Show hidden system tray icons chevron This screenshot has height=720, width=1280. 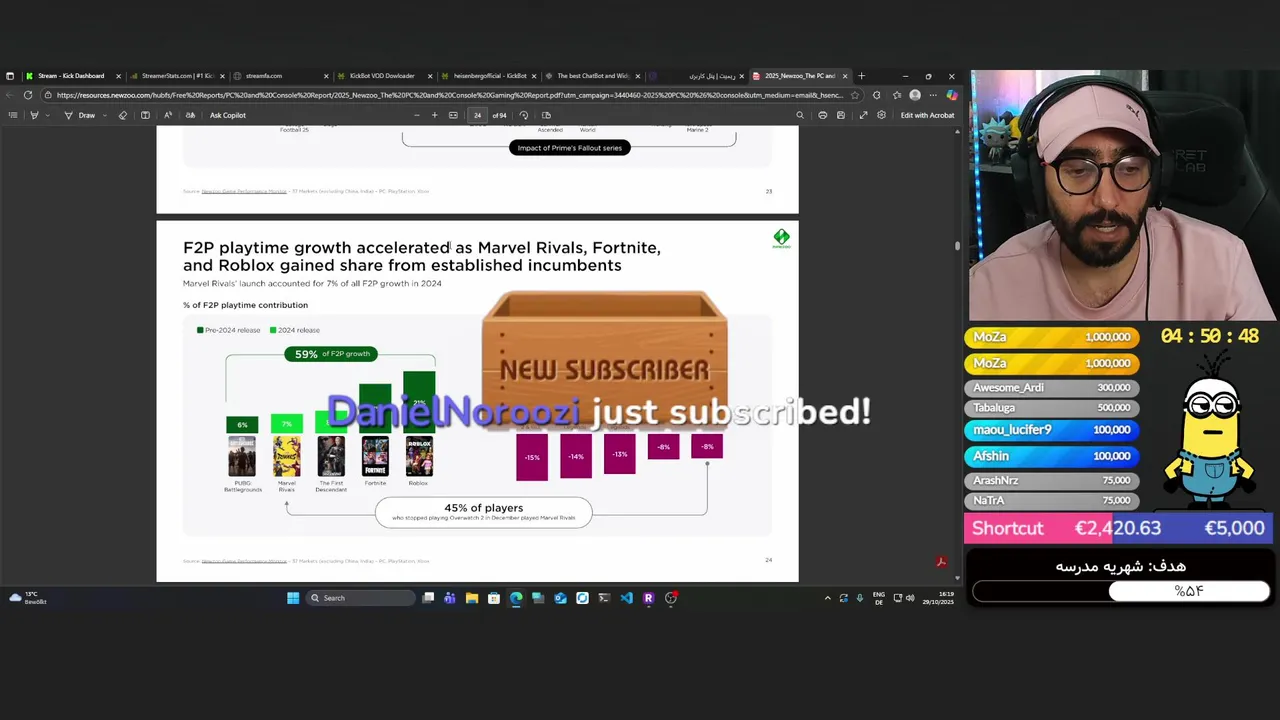tap(827, 598)
